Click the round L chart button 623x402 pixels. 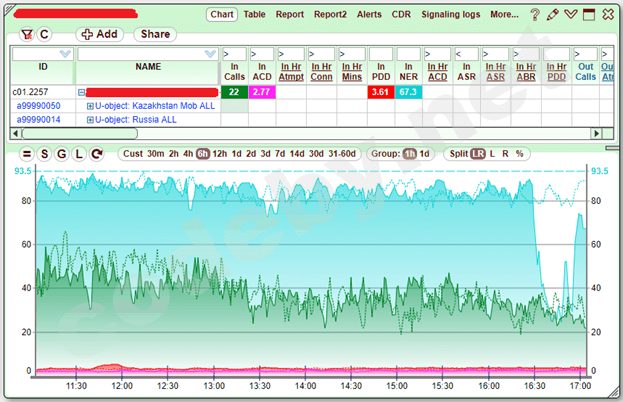[x=79, y=154]
